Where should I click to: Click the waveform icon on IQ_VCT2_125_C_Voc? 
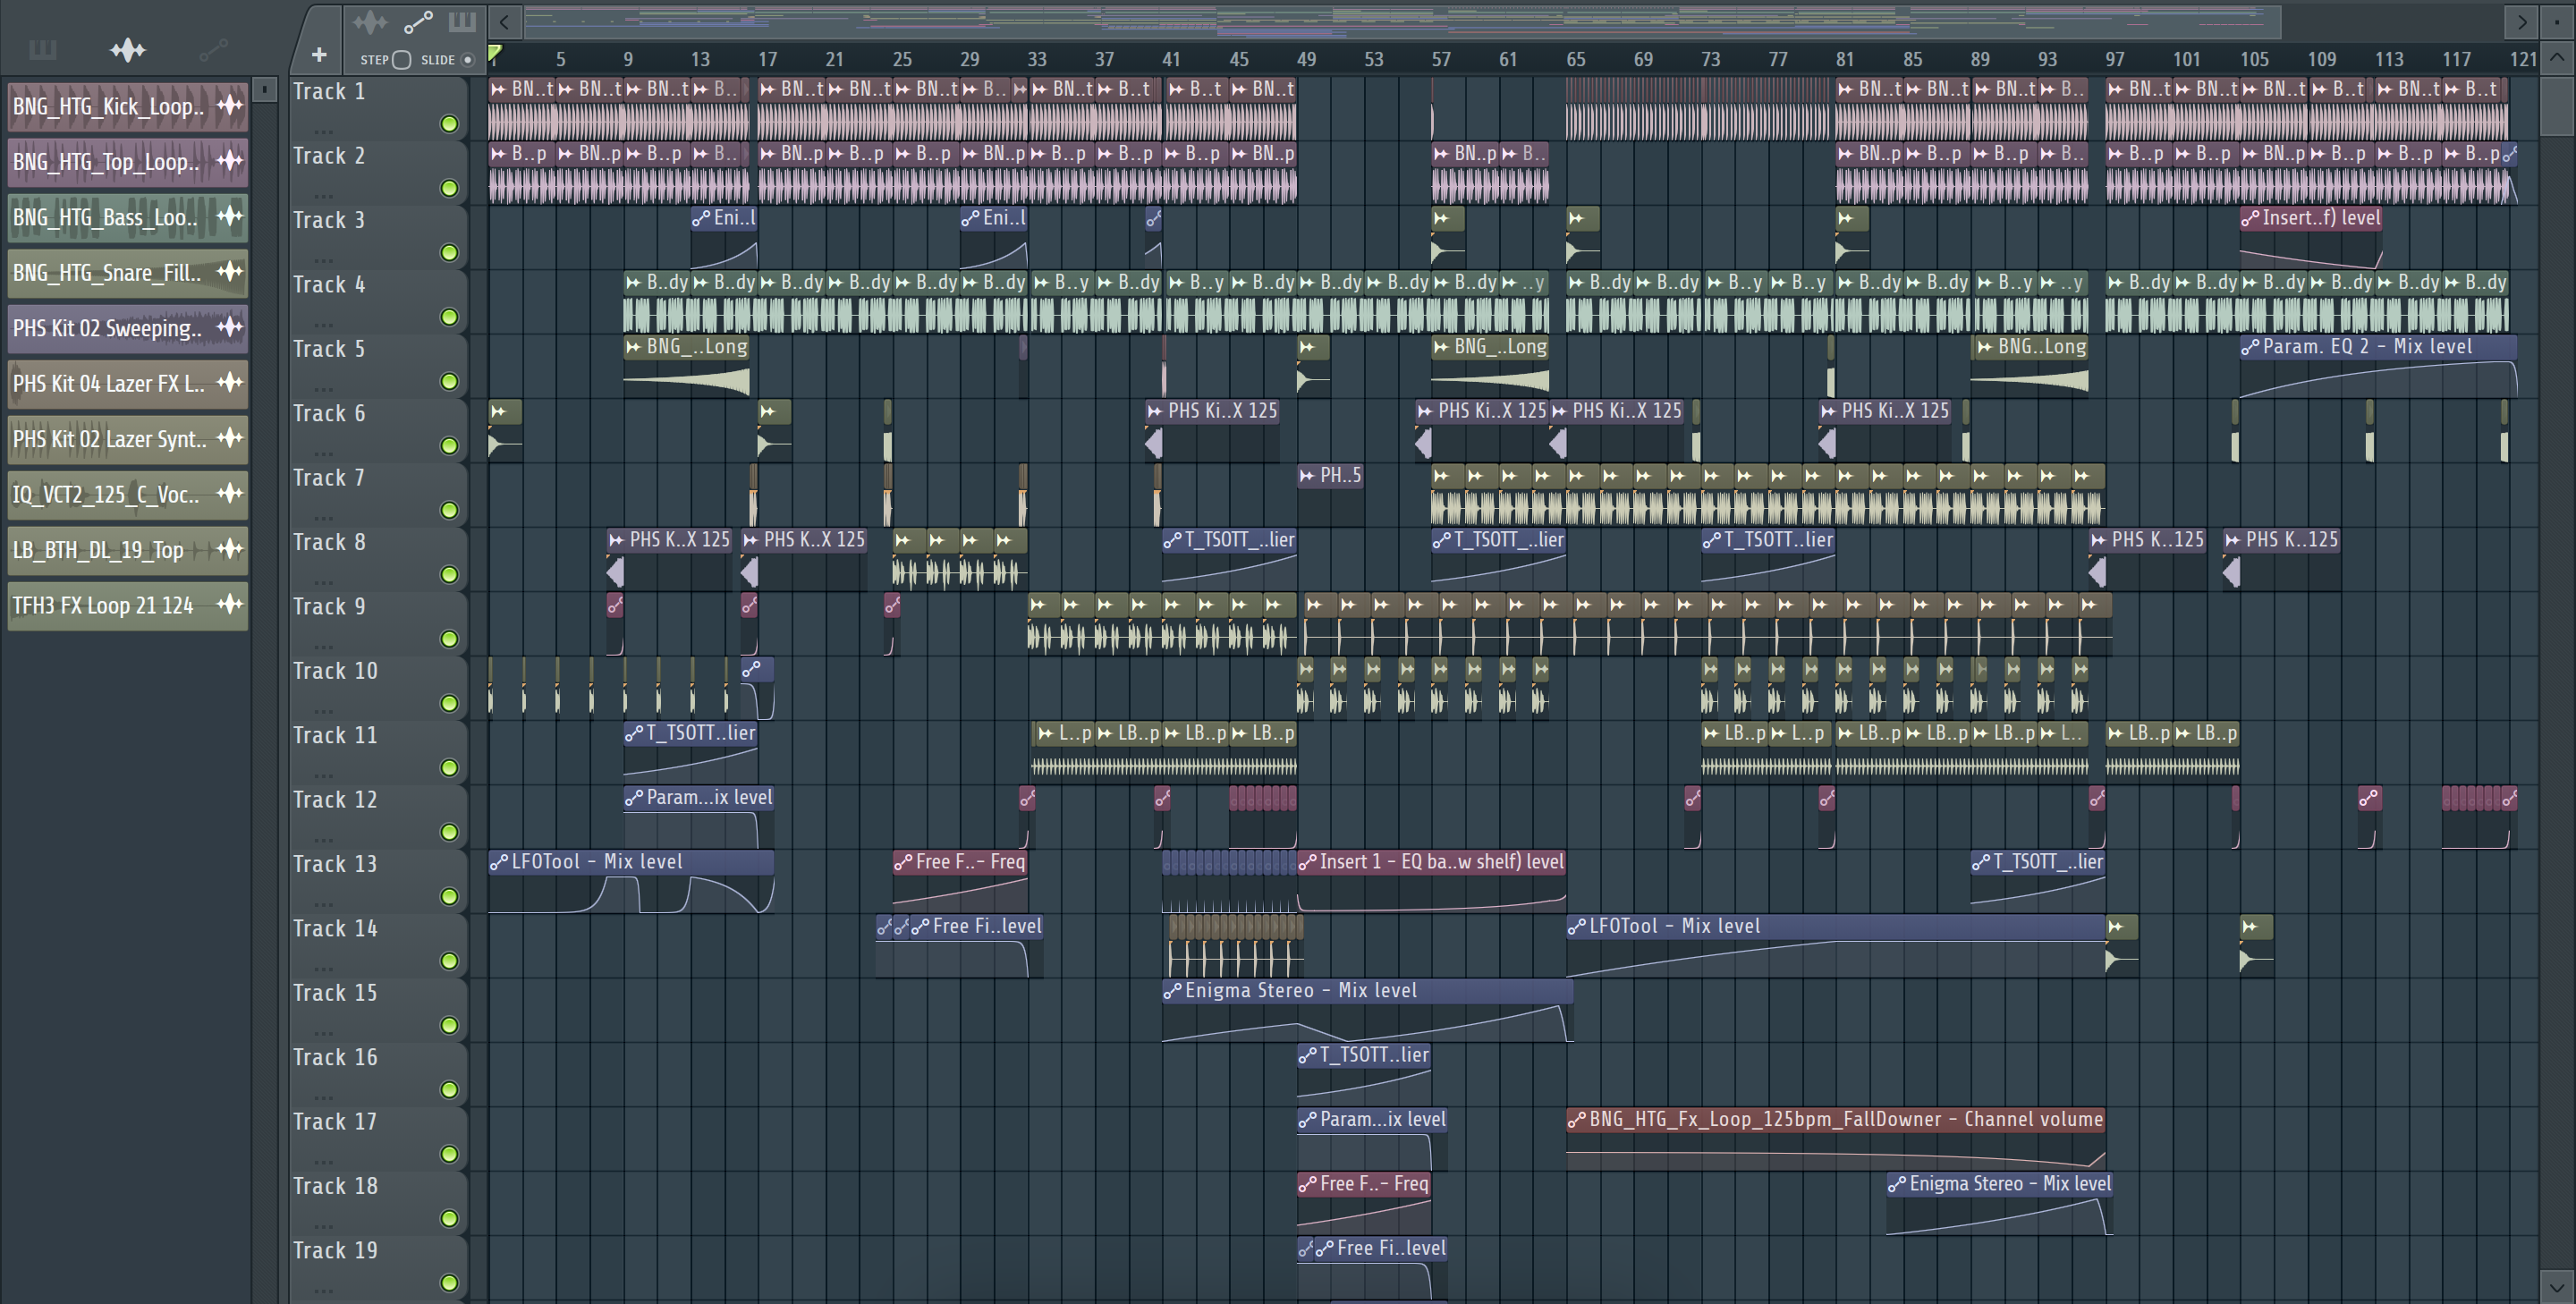230,493
